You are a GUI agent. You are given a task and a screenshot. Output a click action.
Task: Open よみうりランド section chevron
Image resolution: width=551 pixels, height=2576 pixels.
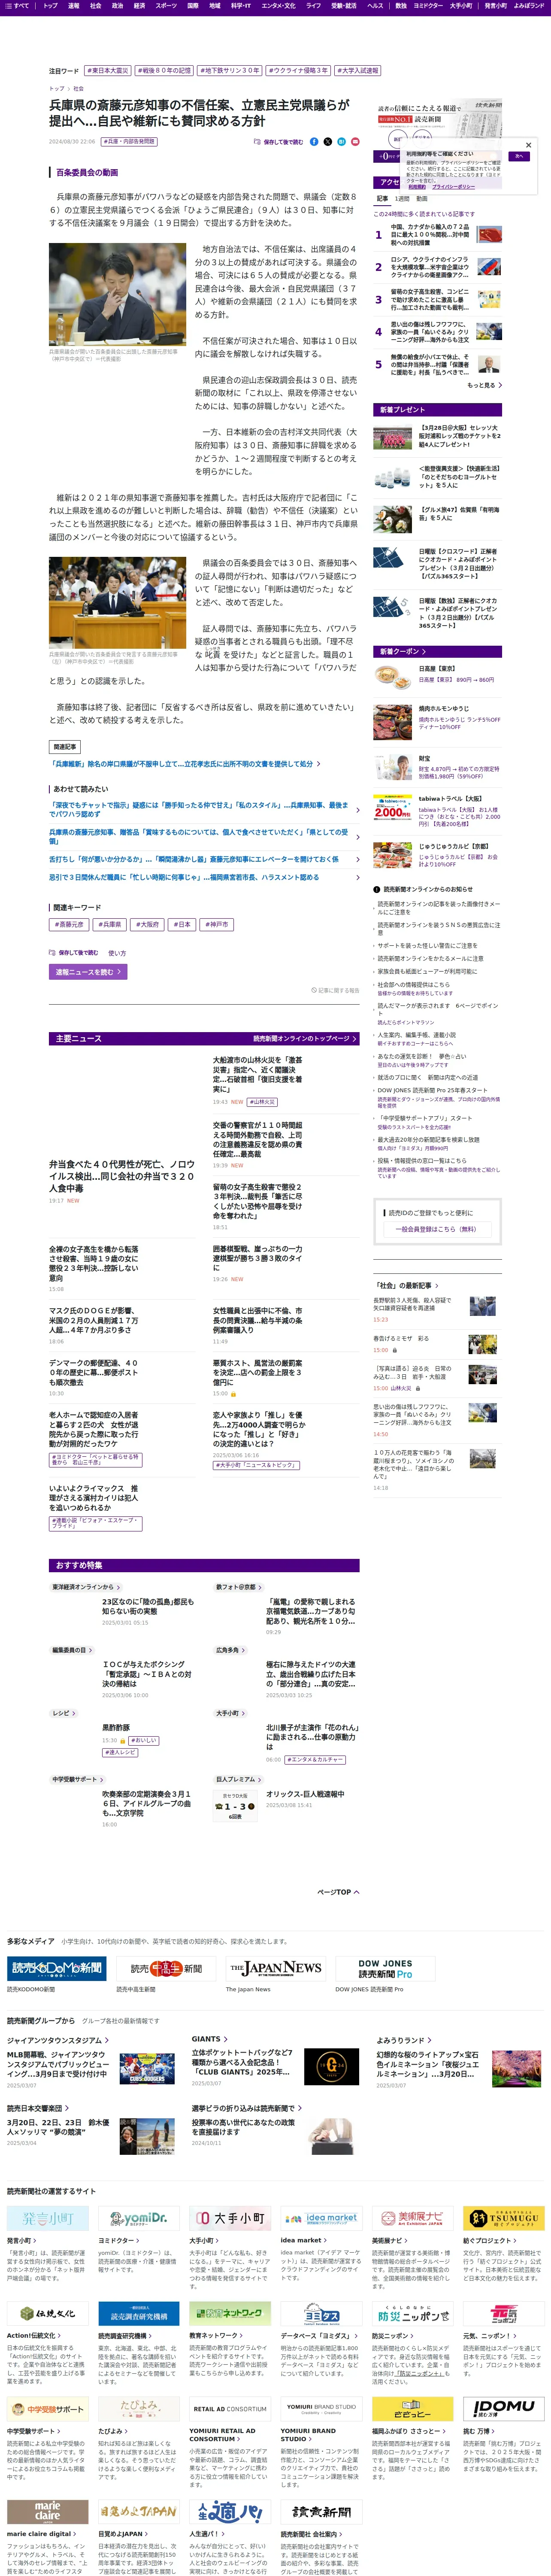(430, 2040)
